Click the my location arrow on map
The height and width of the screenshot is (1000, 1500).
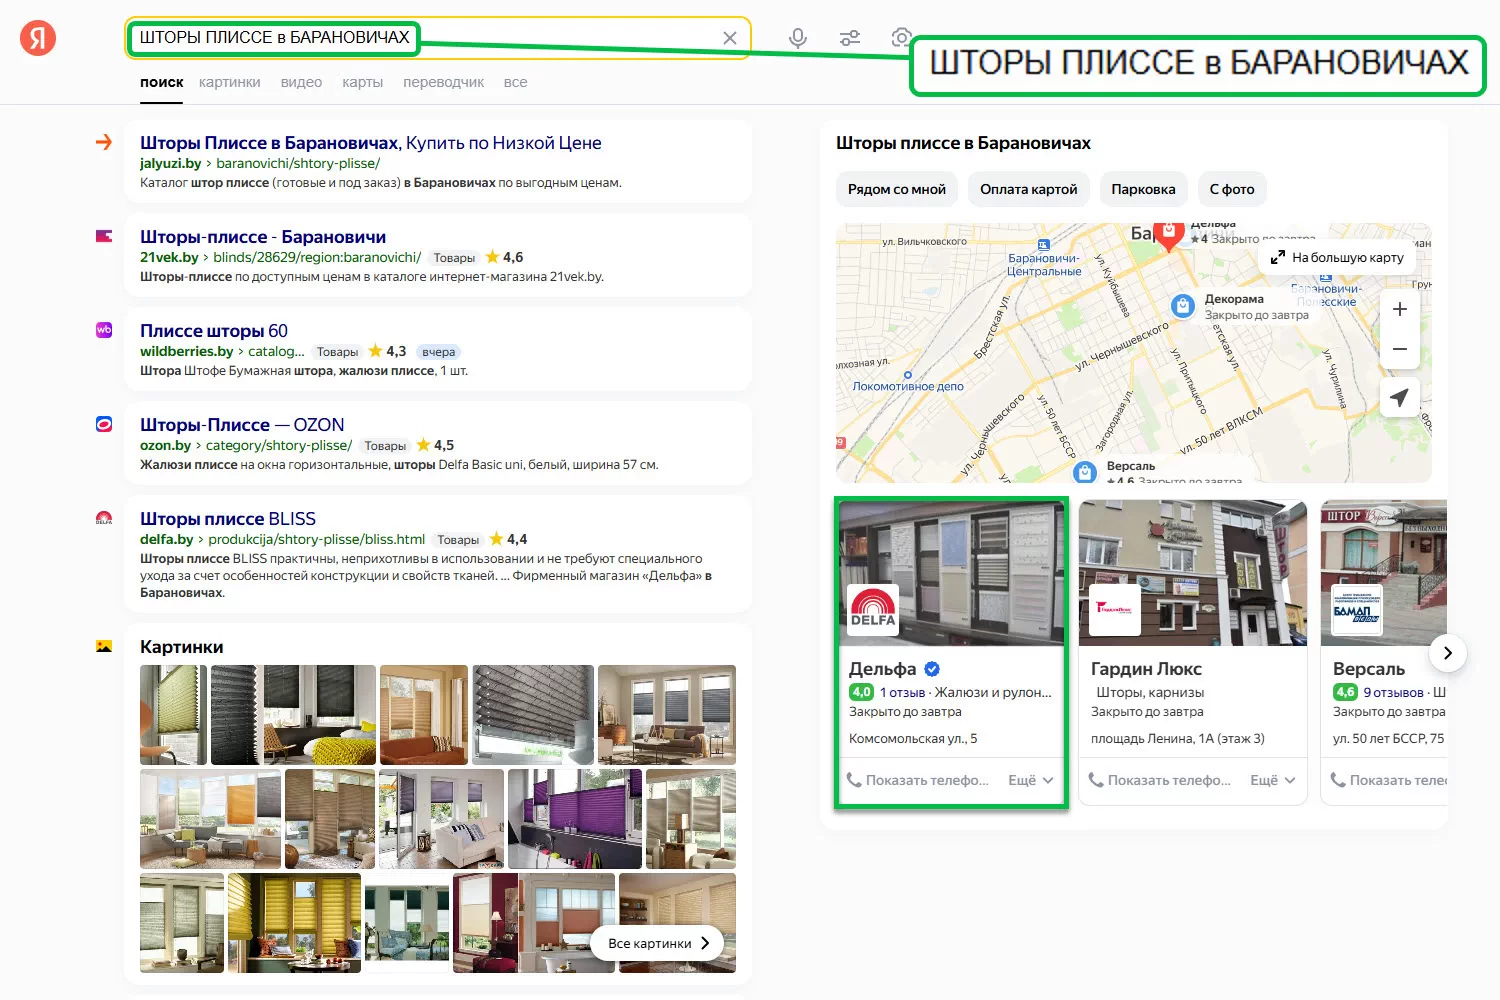[x=1399, y=397]
